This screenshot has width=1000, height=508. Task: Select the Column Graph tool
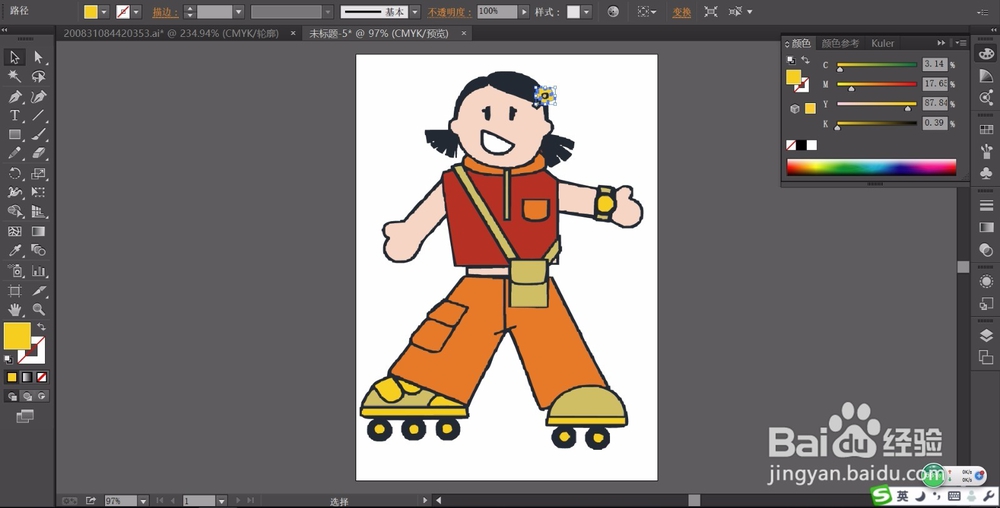(x=38, y=271)
